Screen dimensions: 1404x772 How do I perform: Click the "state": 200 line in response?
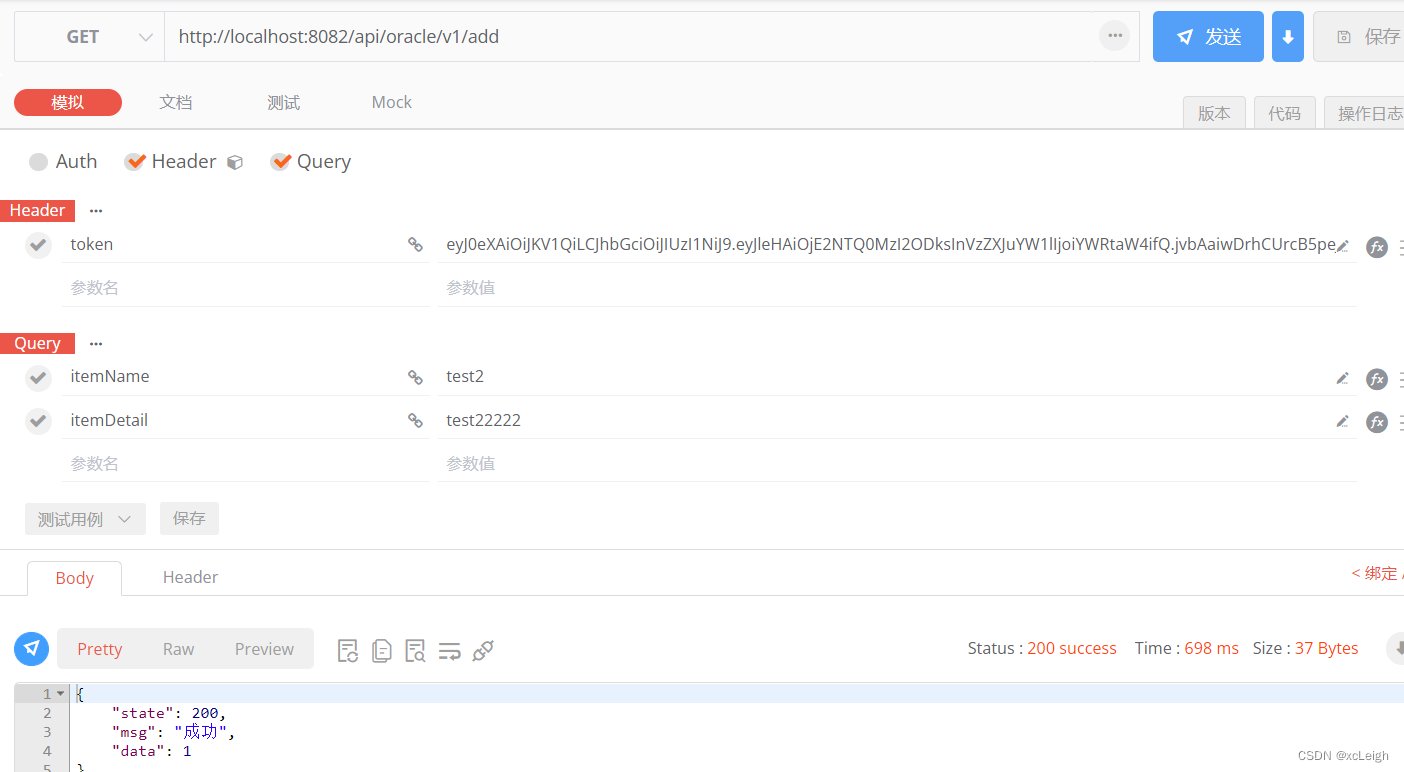(x=169, y=713)
